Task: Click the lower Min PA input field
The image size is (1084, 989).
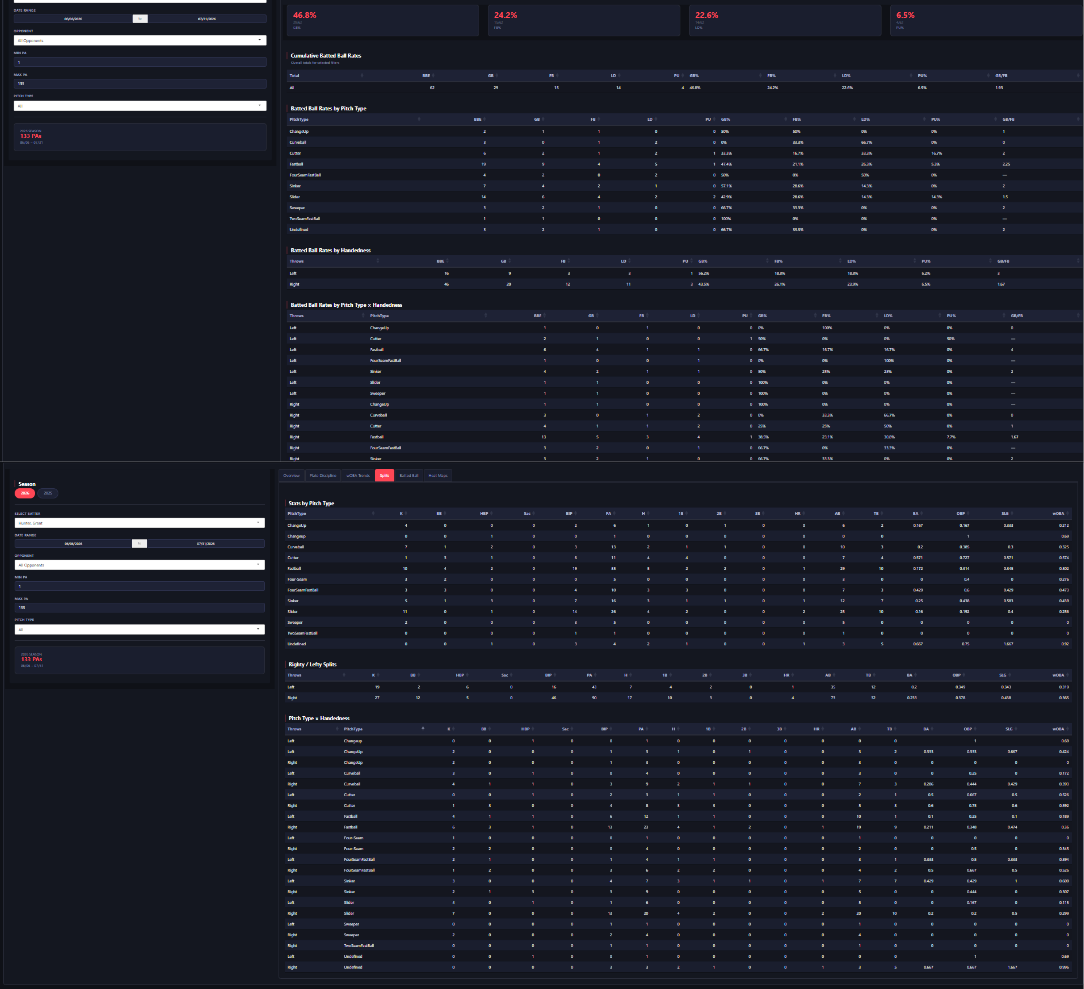Action: tap(140, 586)
